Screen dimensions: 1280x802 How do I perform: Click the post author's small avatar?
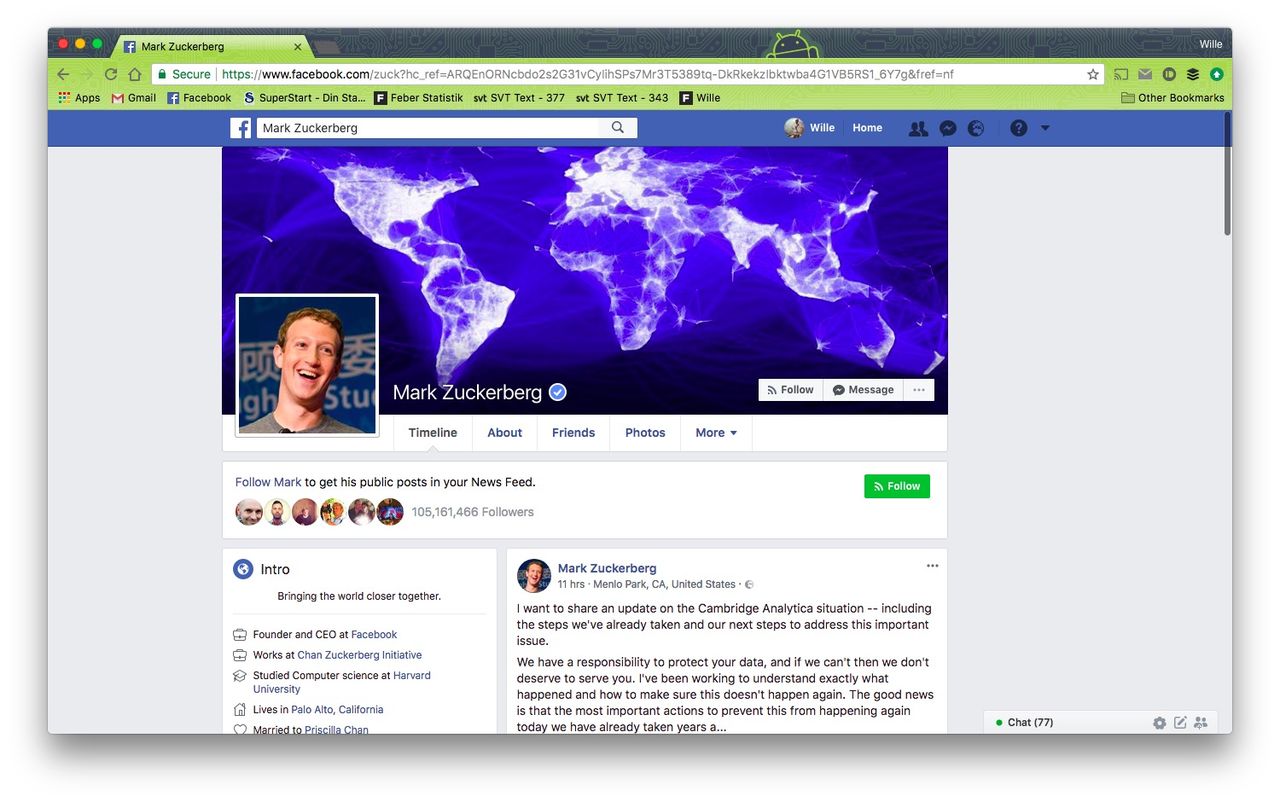pos(534,576)
